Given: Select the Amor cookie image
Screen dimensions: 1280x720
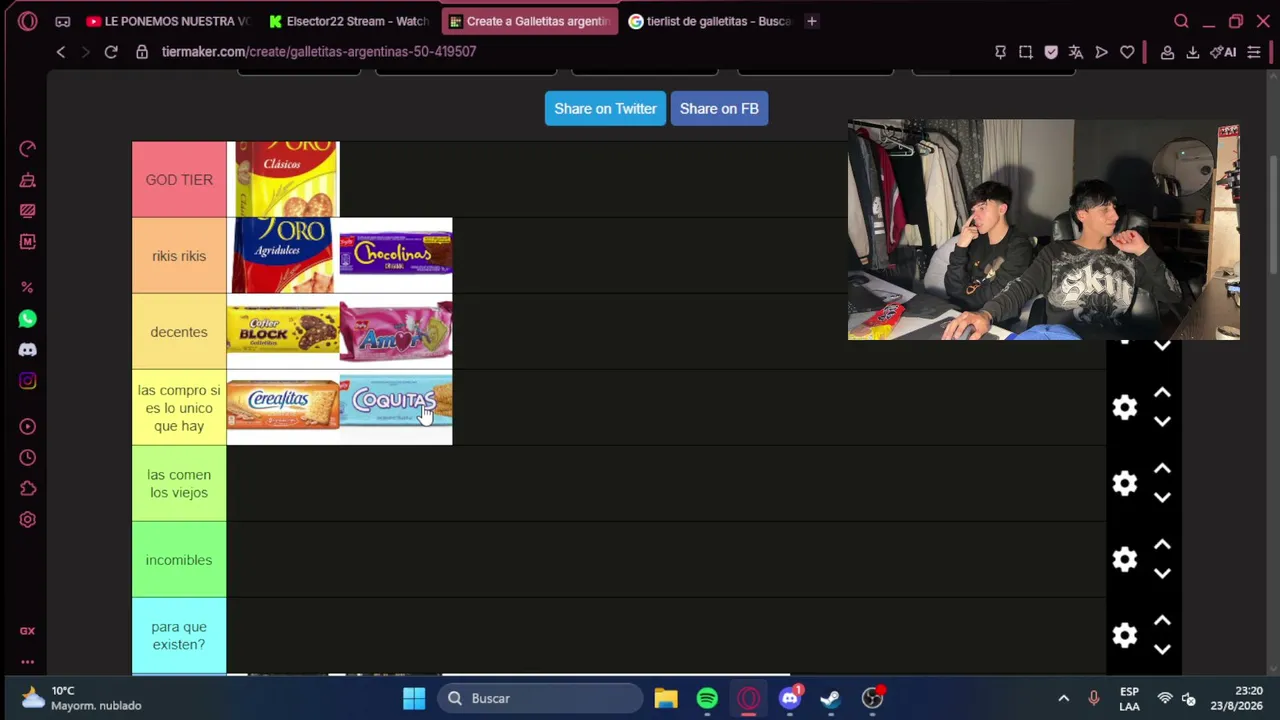Looking at the screenshot, I should pyautogui.click(x=396, y=332).
